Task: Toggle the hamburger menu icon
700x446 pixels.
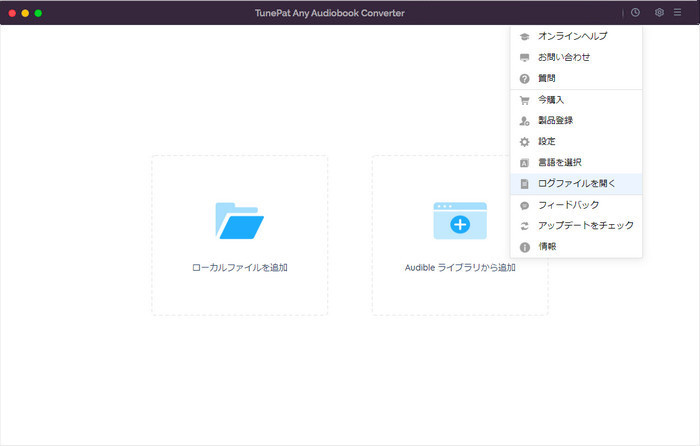Action: [677, 13]
